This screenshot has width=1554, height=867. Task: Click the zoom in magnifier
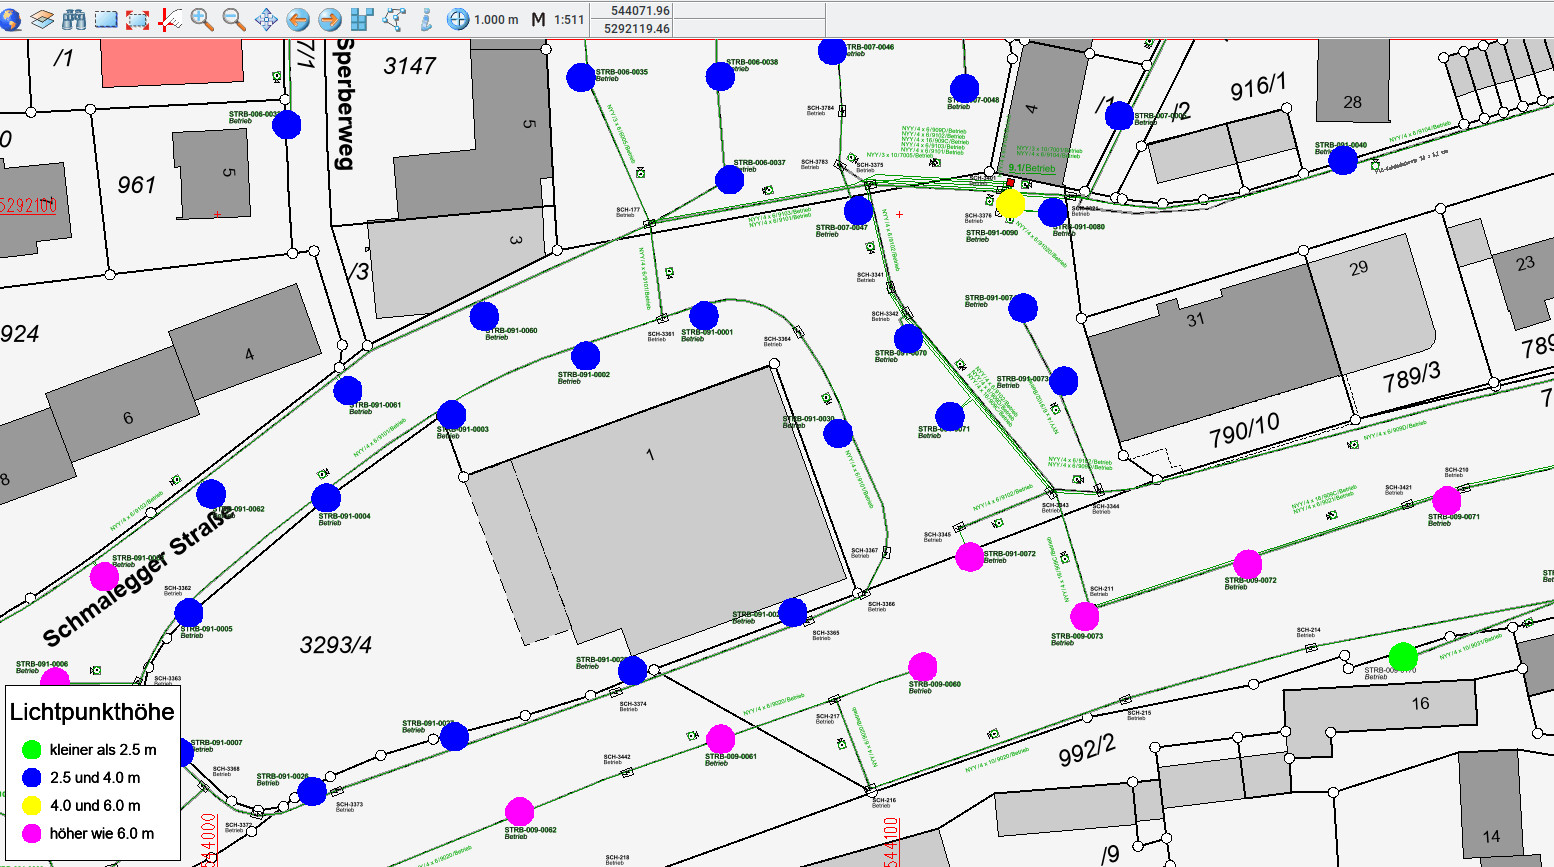(x=202, y=19)
